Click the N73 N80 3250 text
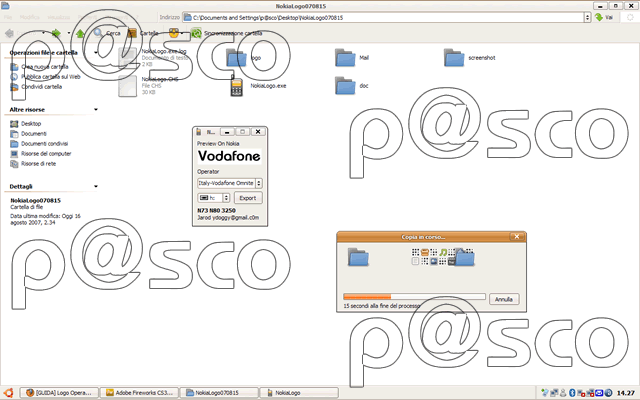The height and width of the screenshot is (400, 640). (x=216, y=211)
